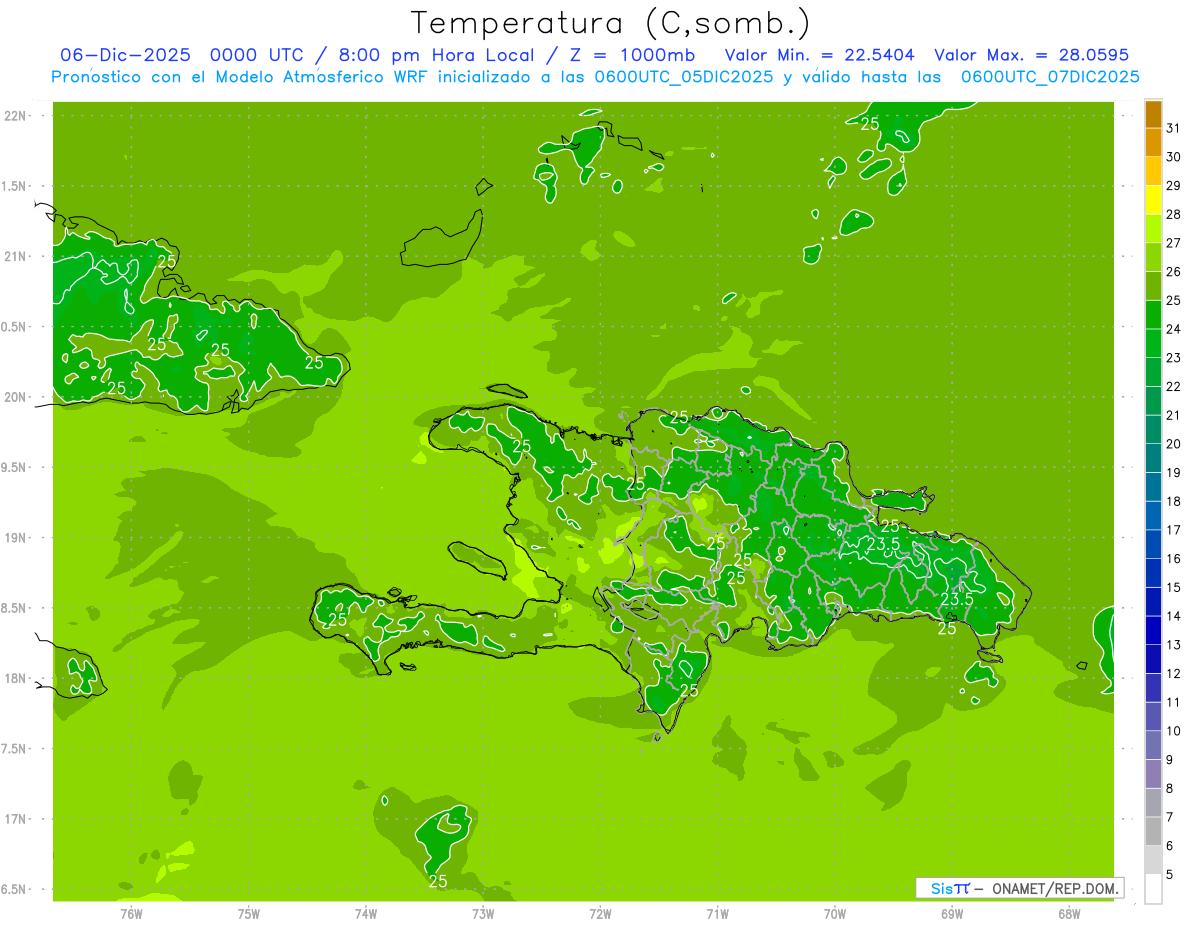The image size is (1200, 927).
Task: Click the latitude axis label 19N
Action: (x=17, y=538)
